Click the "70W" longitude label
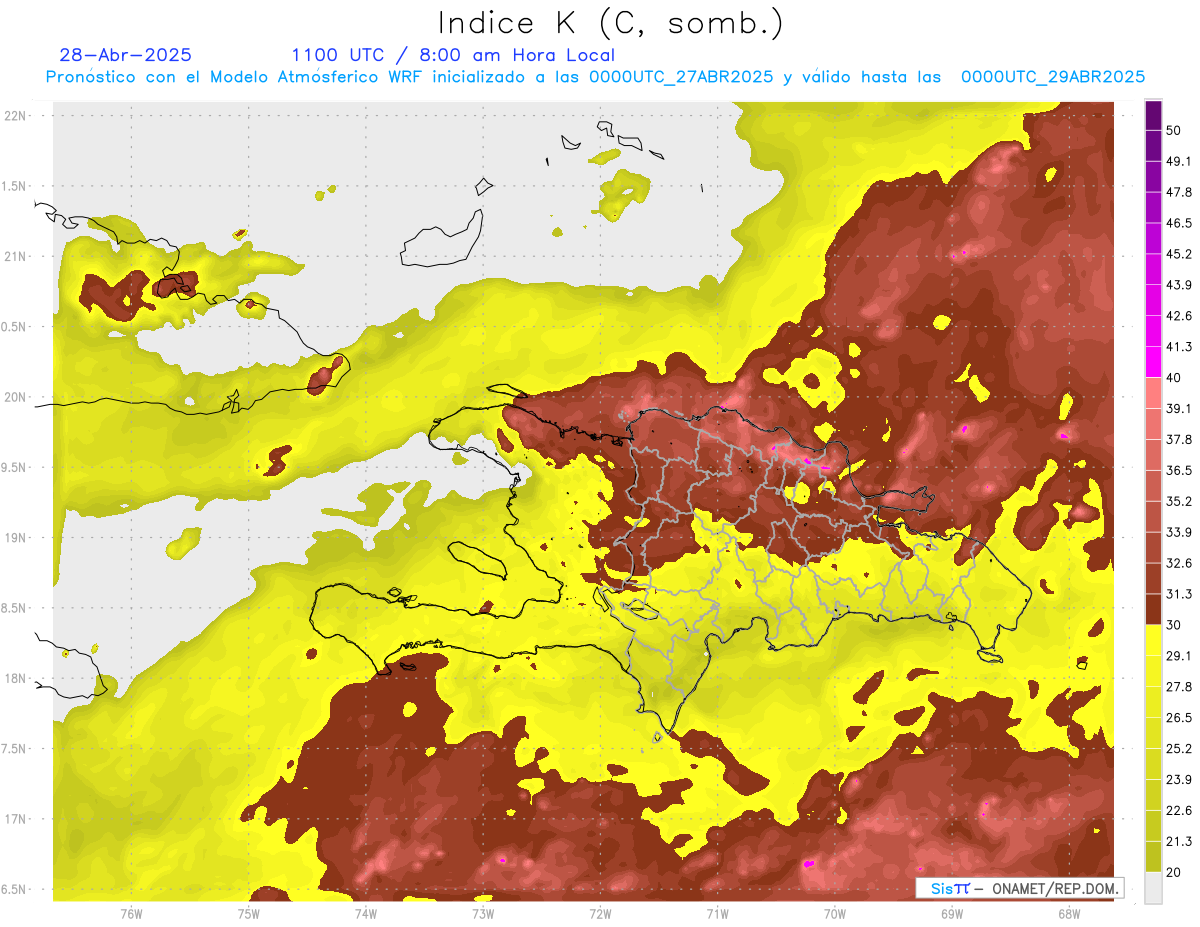Image resolution: width=1200 pixels, height=927 pixels. point(835,913)
